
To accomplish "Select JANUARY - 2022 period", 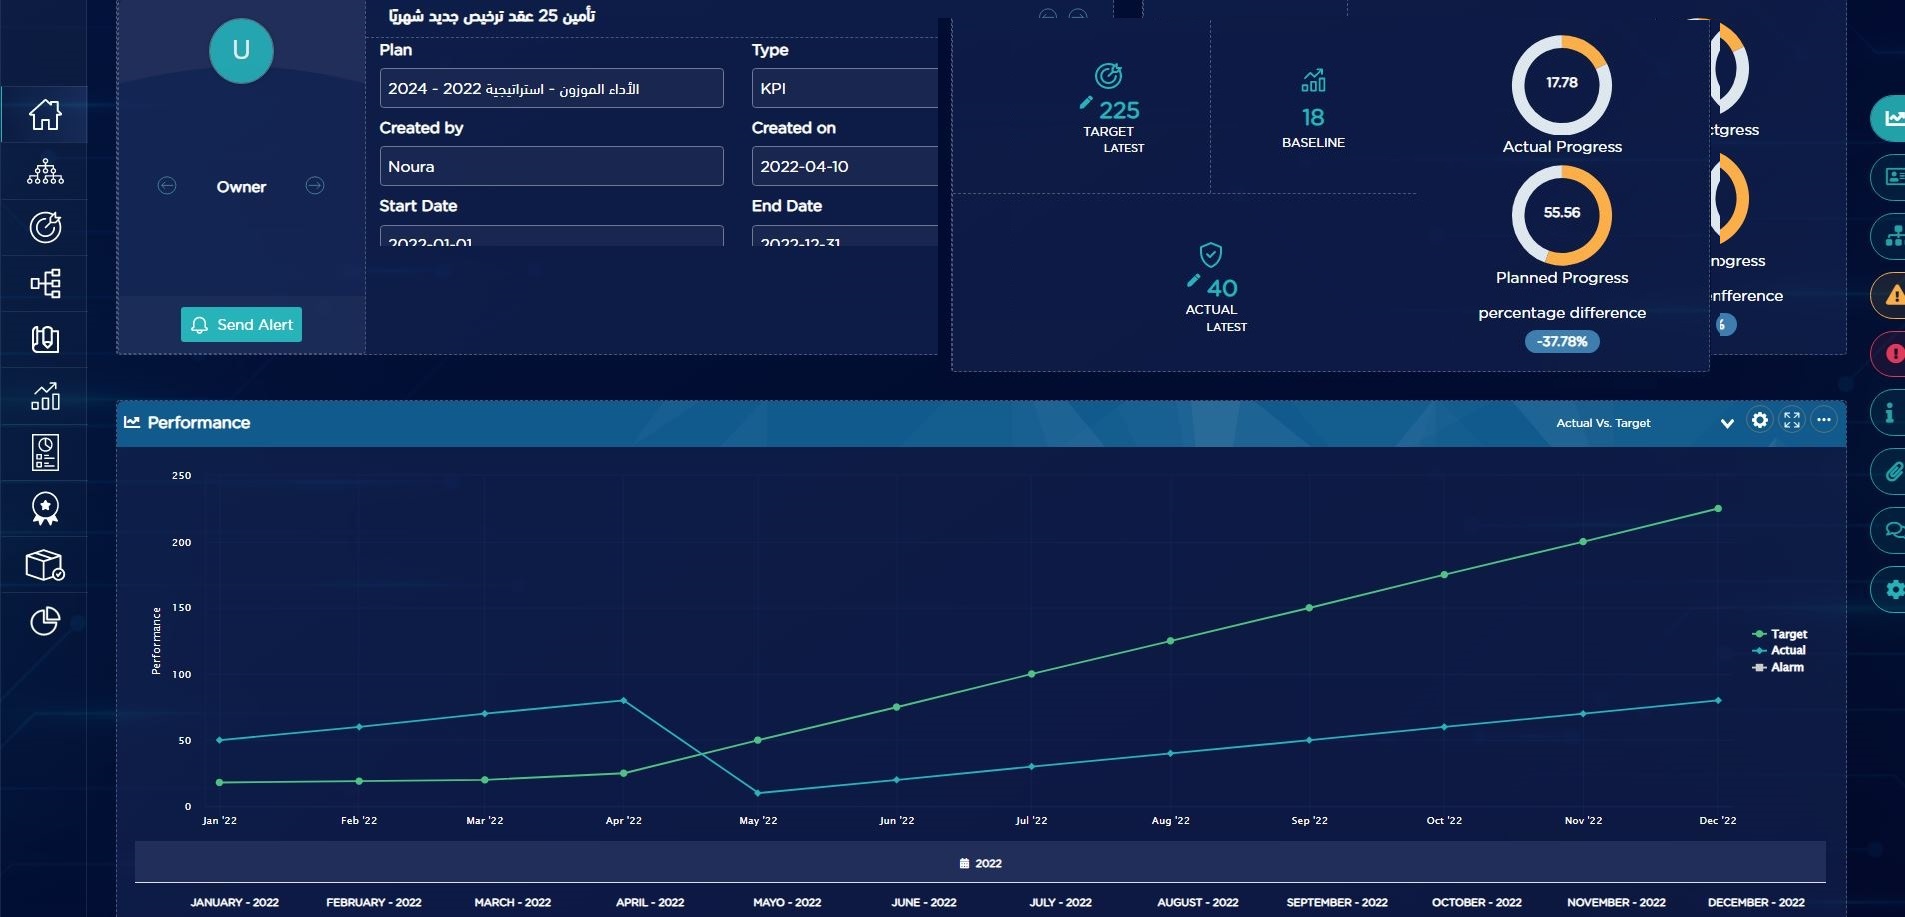I will click(x=234, y=902).
